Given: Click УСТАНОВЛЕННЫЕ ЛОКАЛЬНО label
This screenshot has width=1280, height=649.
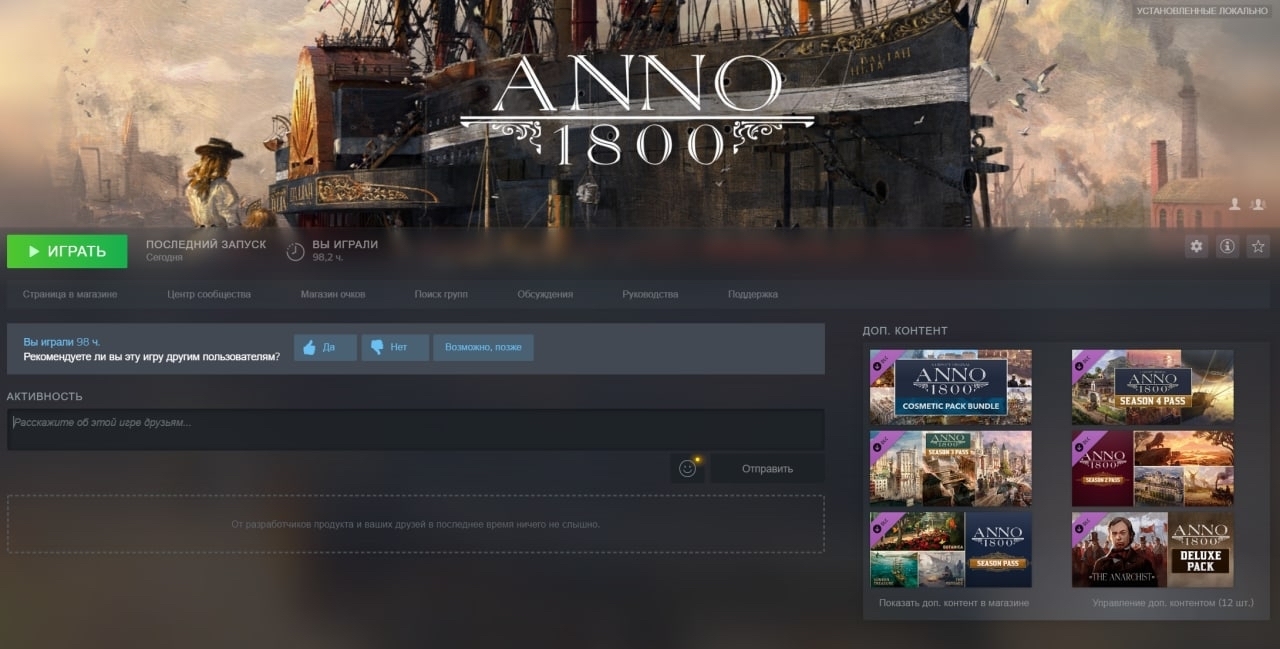Looking at the screenshot, I should pyautogui.click(x=1204, y=11).
